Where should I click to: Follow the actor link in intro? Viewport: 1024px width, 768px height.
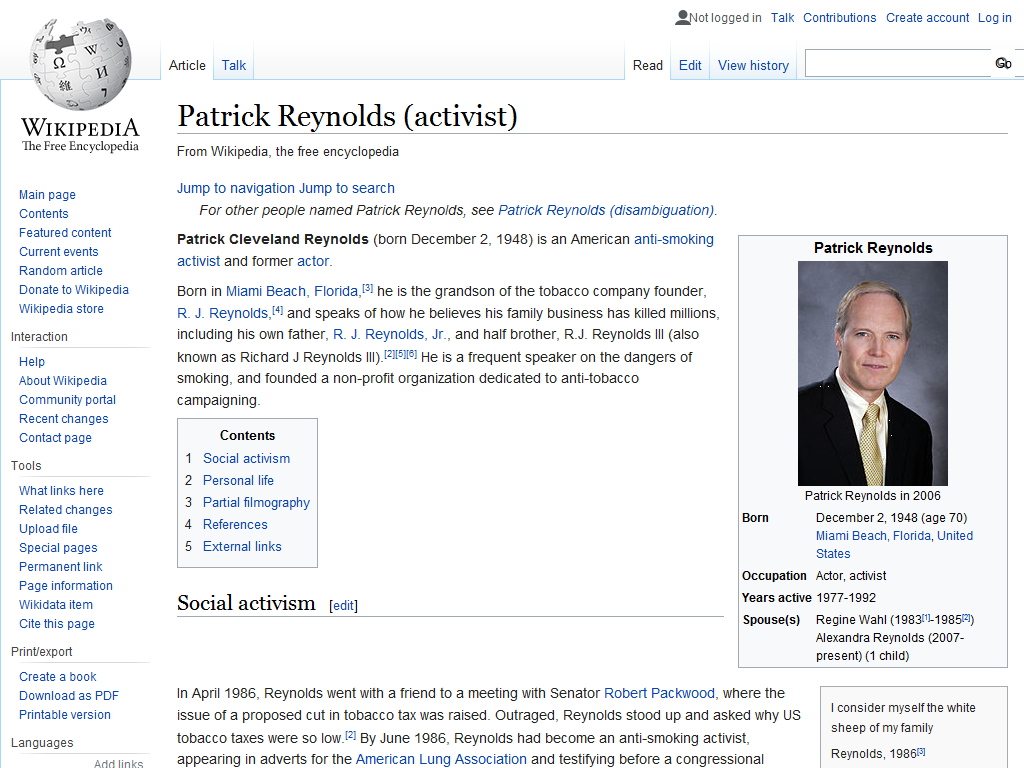click(313, 261)
